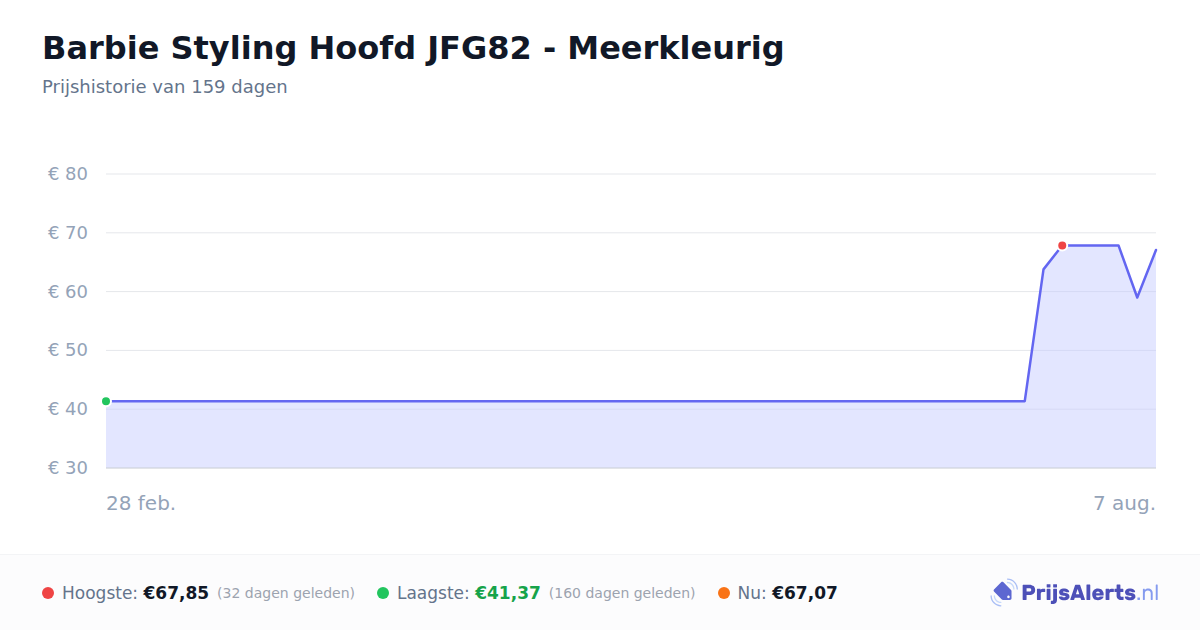Select the red peak marker on chart
The image size is (1200, 630).
pyautogui.click(x=1062, y=245)
